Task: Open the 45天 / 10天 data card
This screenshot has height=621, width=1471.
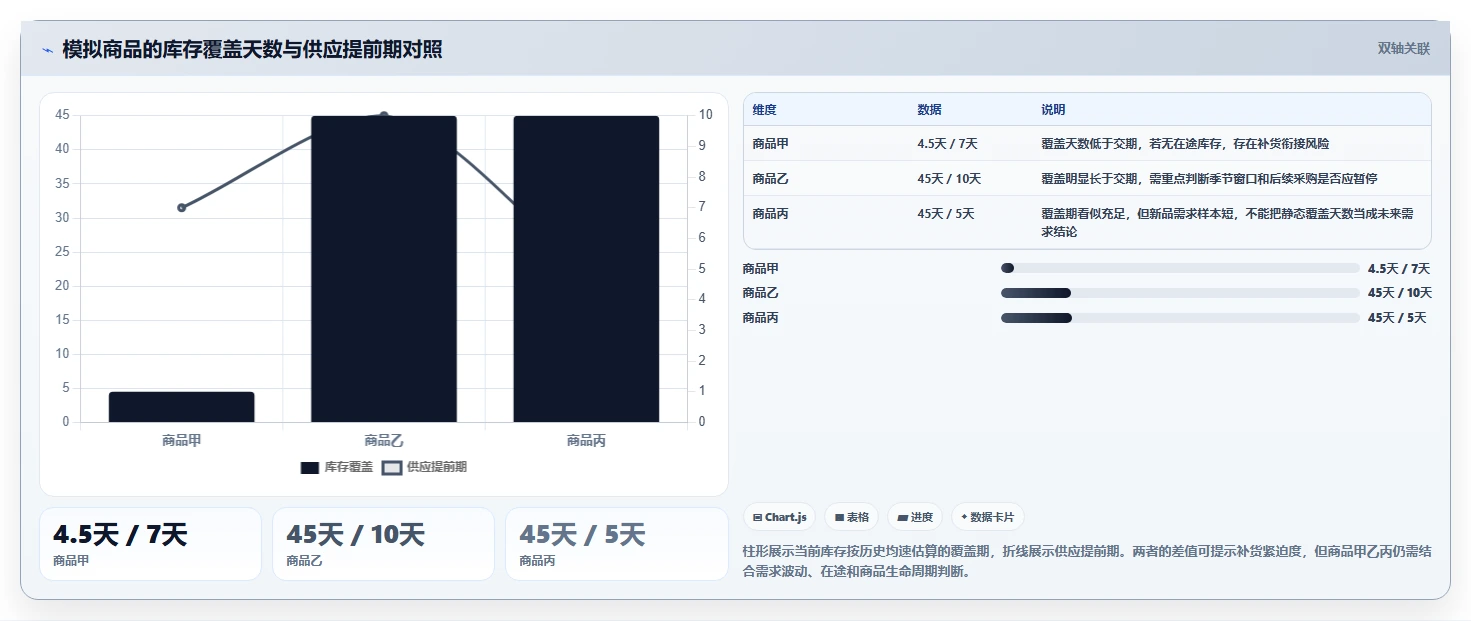Action: click(383, 544)
